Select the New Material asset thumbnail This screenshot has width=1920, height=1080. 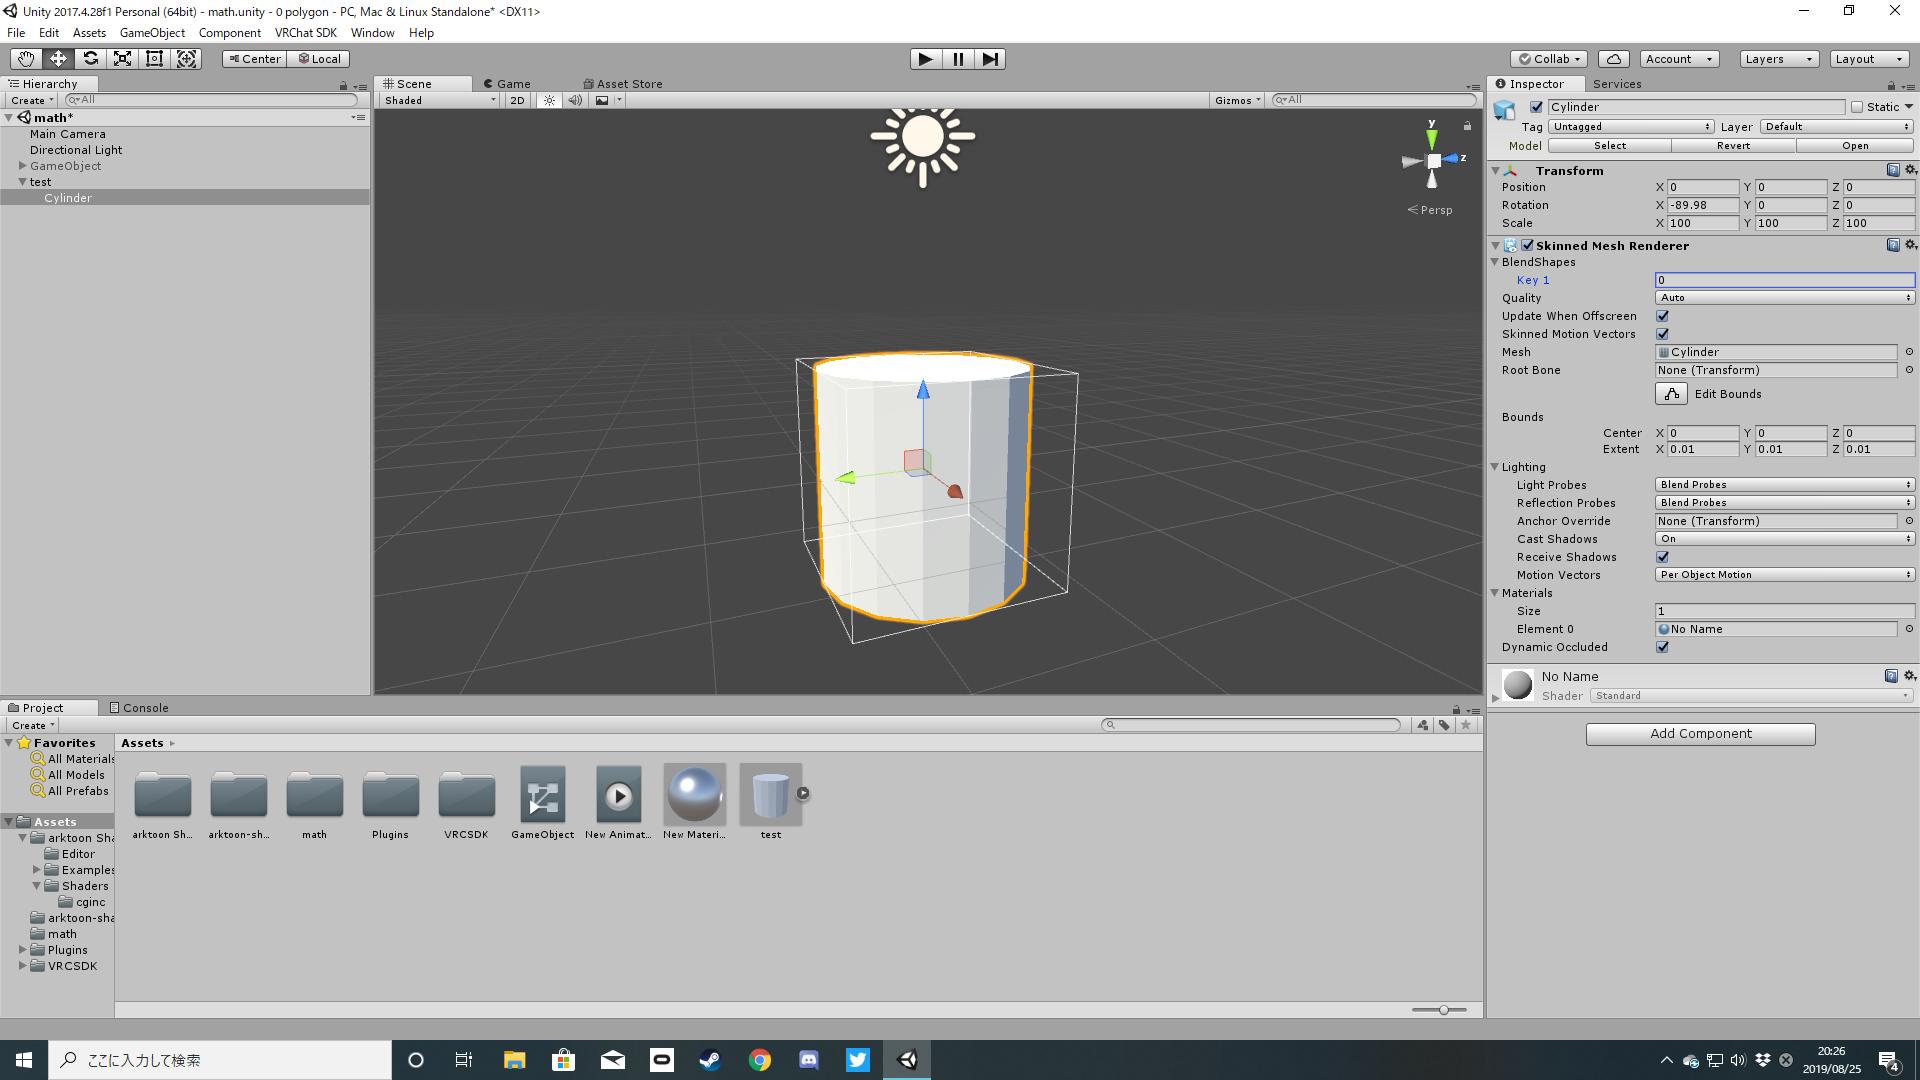tap(694, 795)
